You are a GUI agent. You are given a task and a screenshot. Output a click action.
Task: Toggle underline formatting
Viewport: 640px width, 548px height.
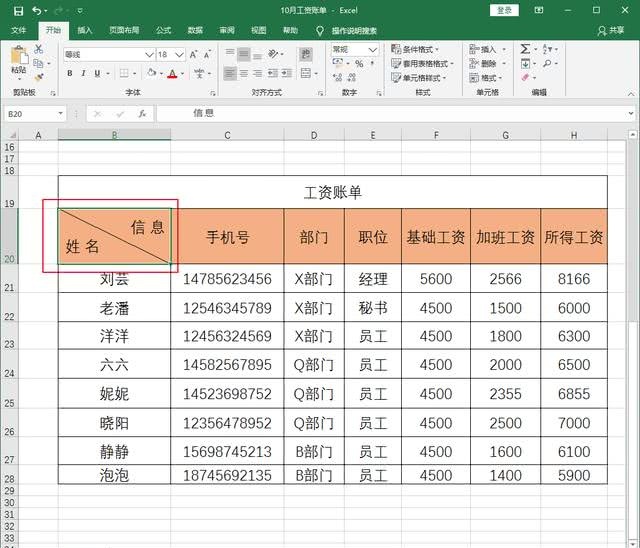coord(97,73)
